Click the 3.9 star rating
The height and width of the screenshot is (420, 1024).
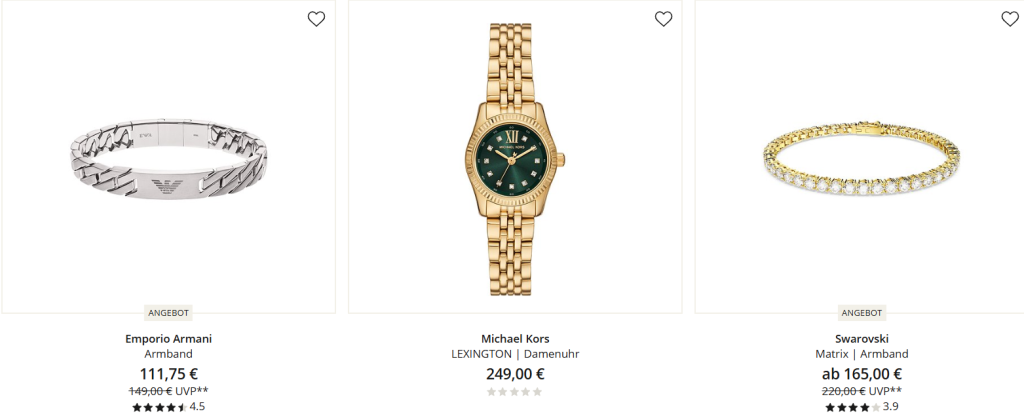(862, 407)
